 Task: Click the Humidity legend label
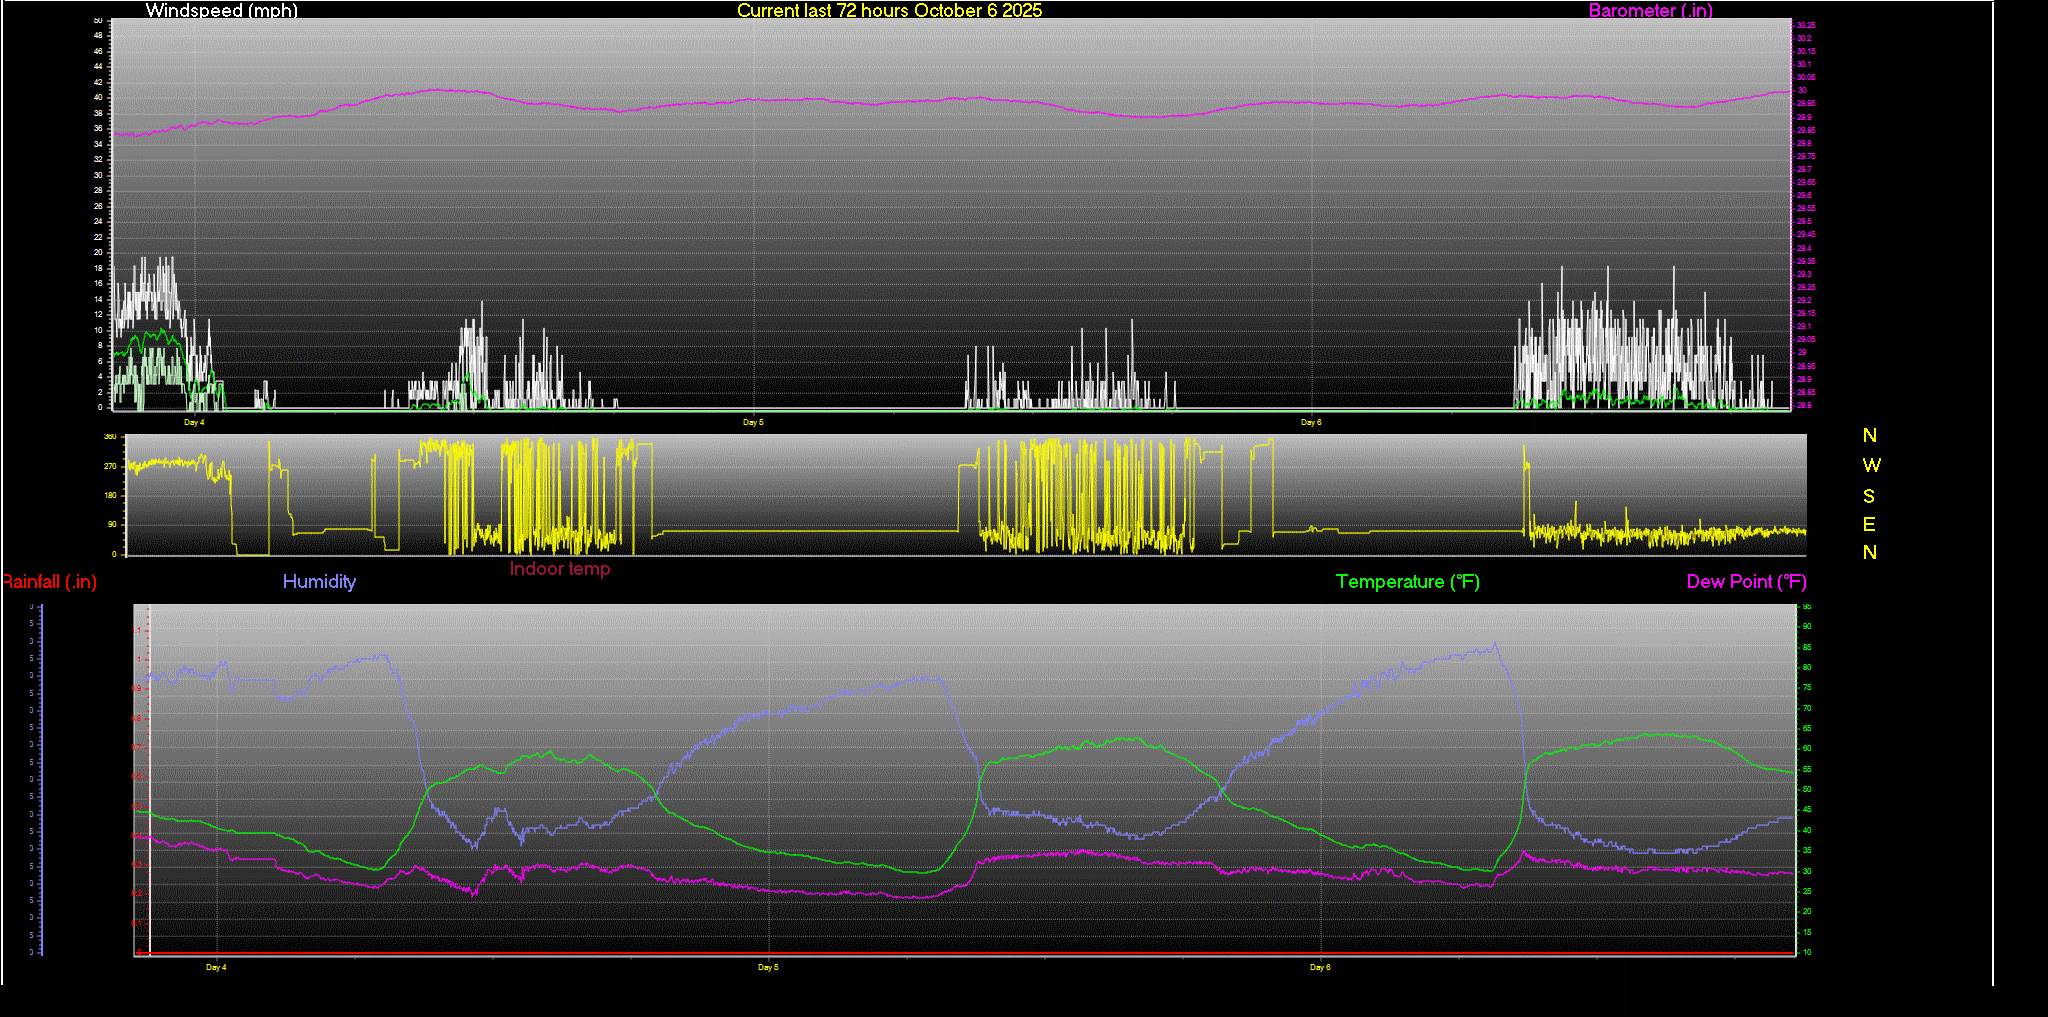(319, 582)
